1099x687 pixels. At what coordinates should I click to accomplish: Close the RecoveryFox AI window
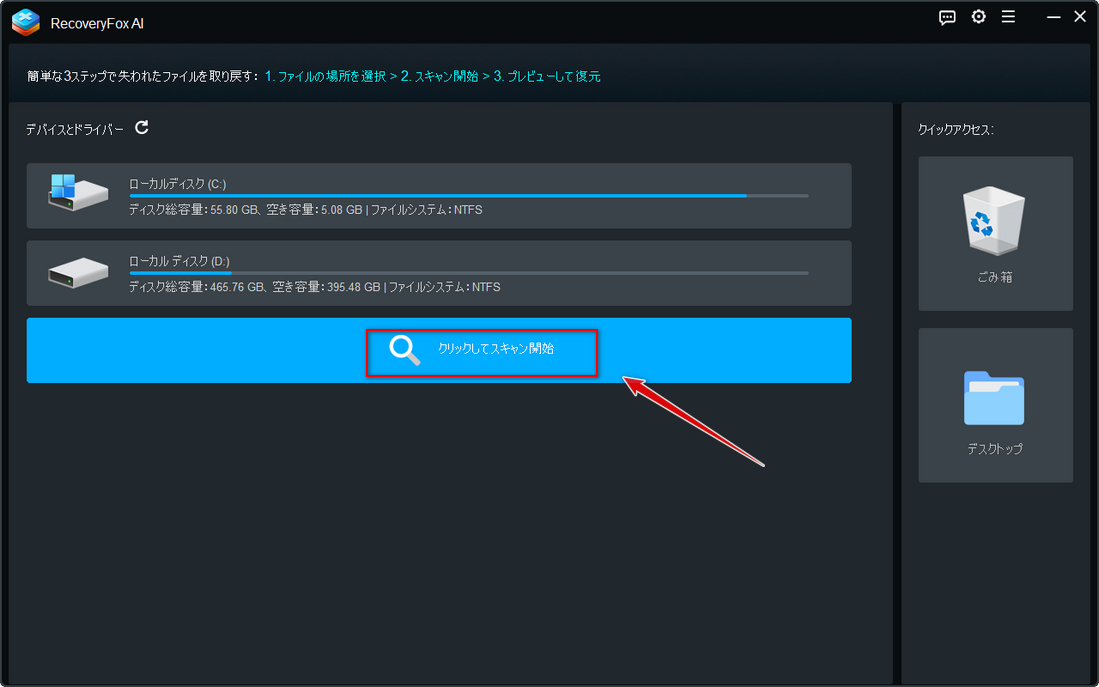[x=1080, y=17]
